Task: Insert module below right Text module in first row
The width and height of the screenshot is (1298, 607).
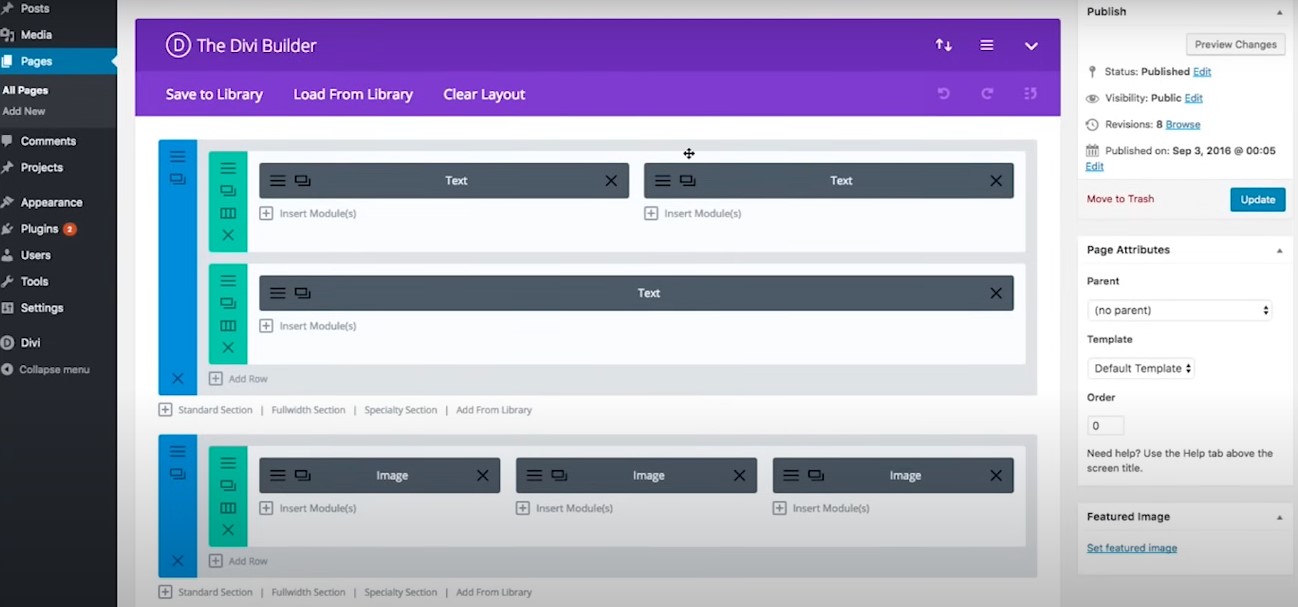Action: point(693,213)
